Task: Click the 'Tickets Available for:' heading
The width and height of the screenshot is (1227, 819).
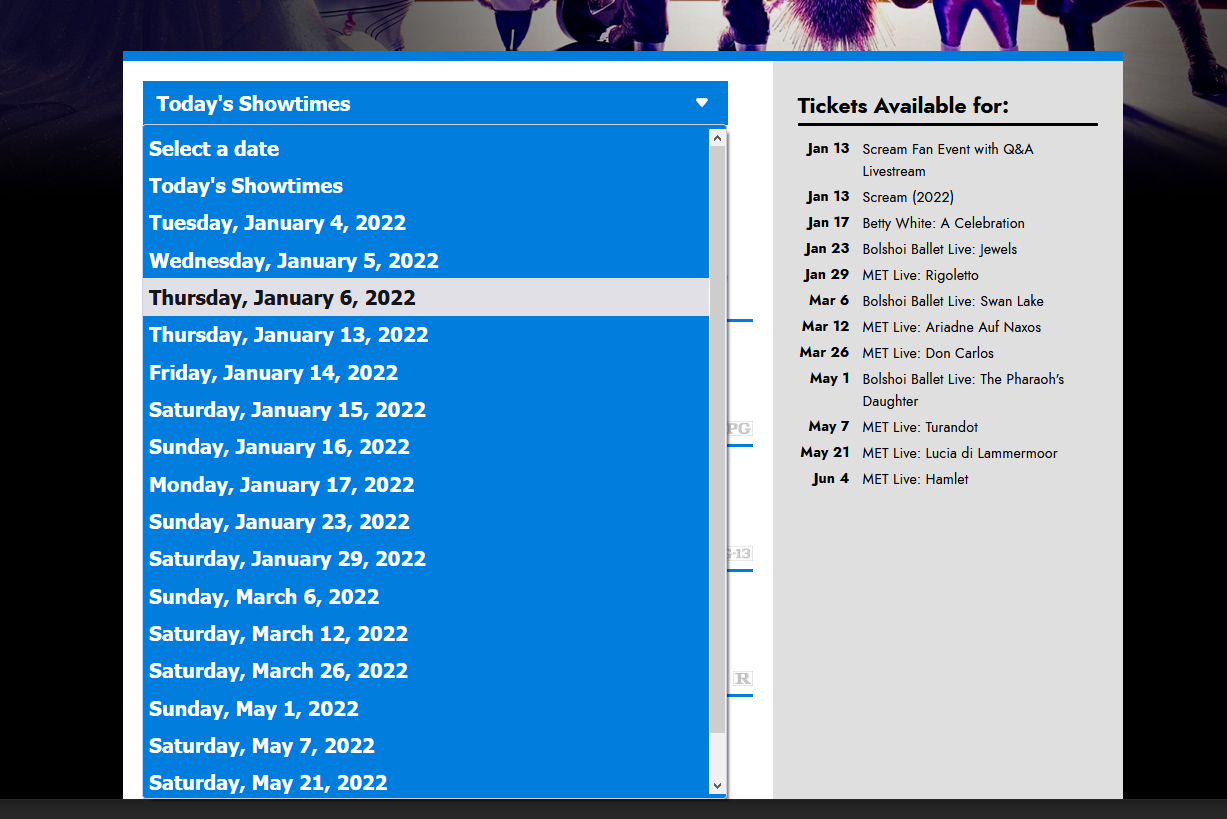Action: pos(903,106)
